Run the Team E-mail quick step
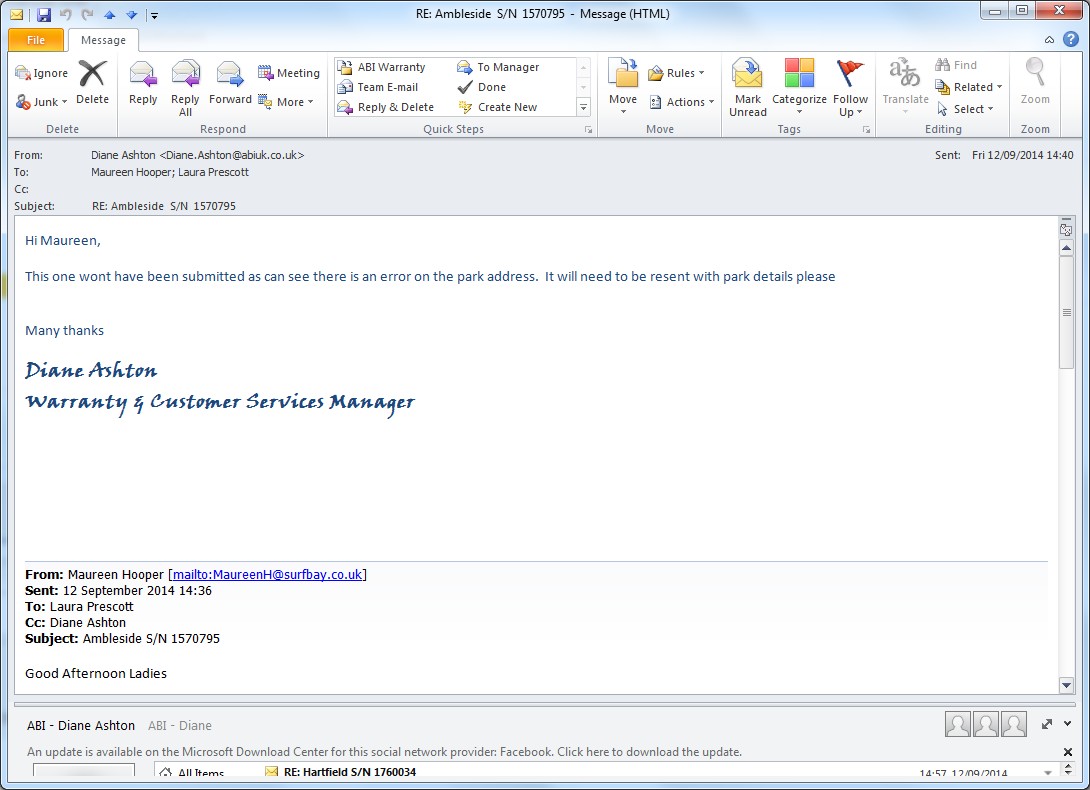1090x790 pixels. point(378,87)
